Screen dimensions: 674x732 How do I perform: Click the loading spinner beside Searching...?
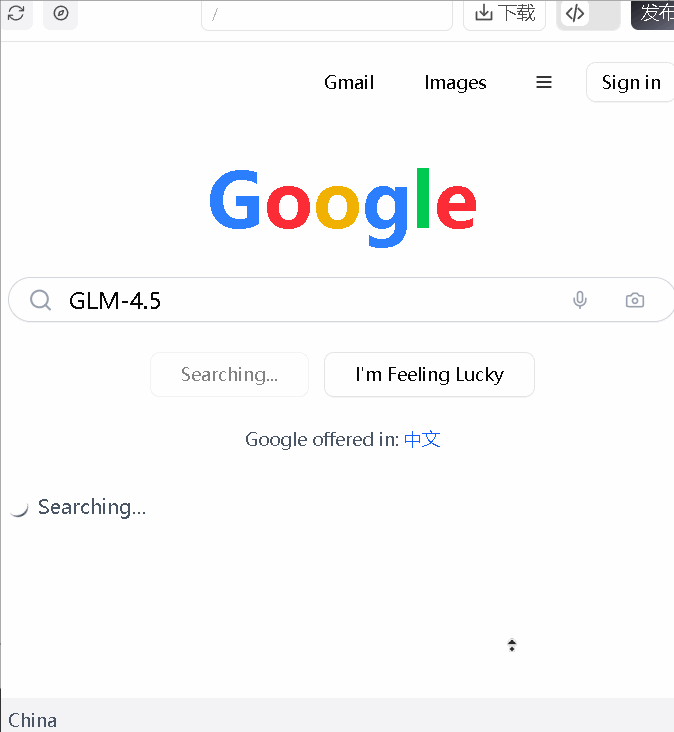tap(18, 508)
